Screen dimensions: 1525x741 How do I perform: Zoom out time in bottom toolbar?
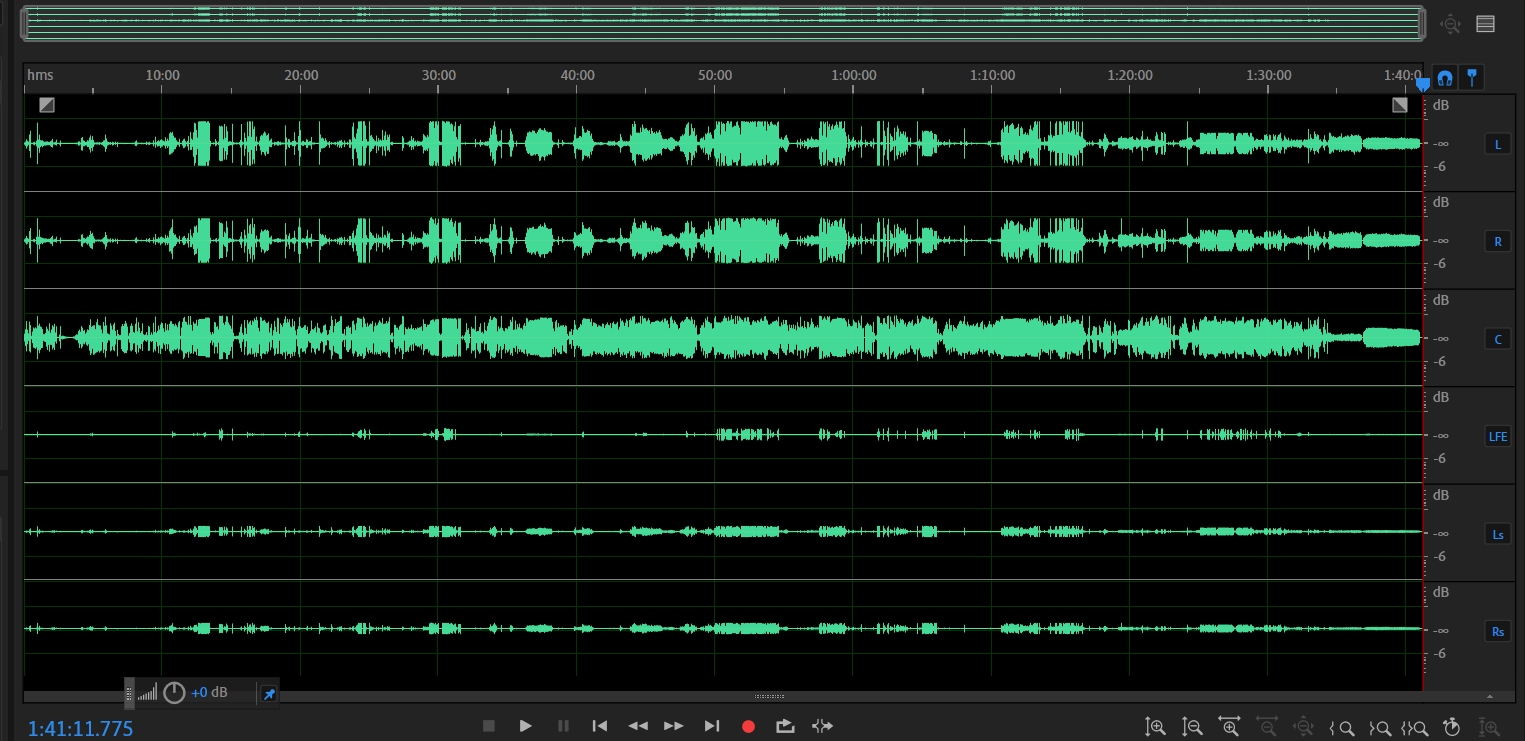click(x=1266, y=727)
